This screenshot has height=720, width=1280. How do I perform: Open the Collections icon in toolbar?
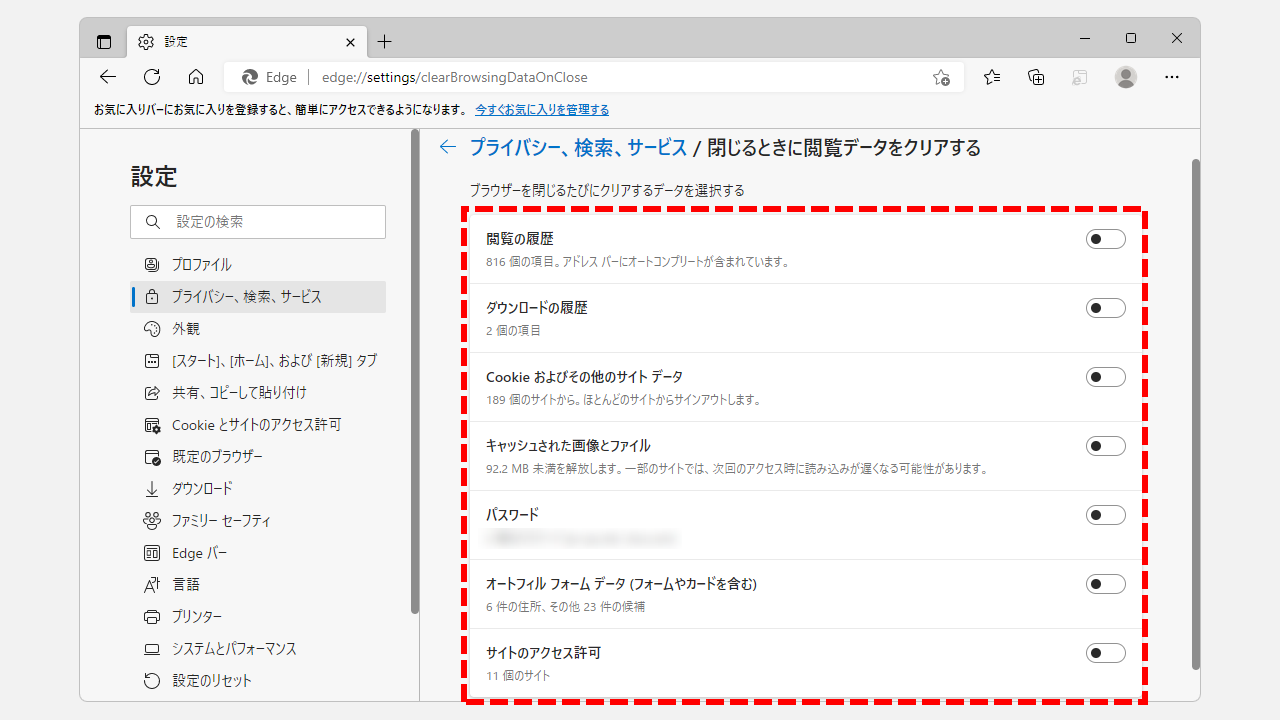coord(1036,77)
